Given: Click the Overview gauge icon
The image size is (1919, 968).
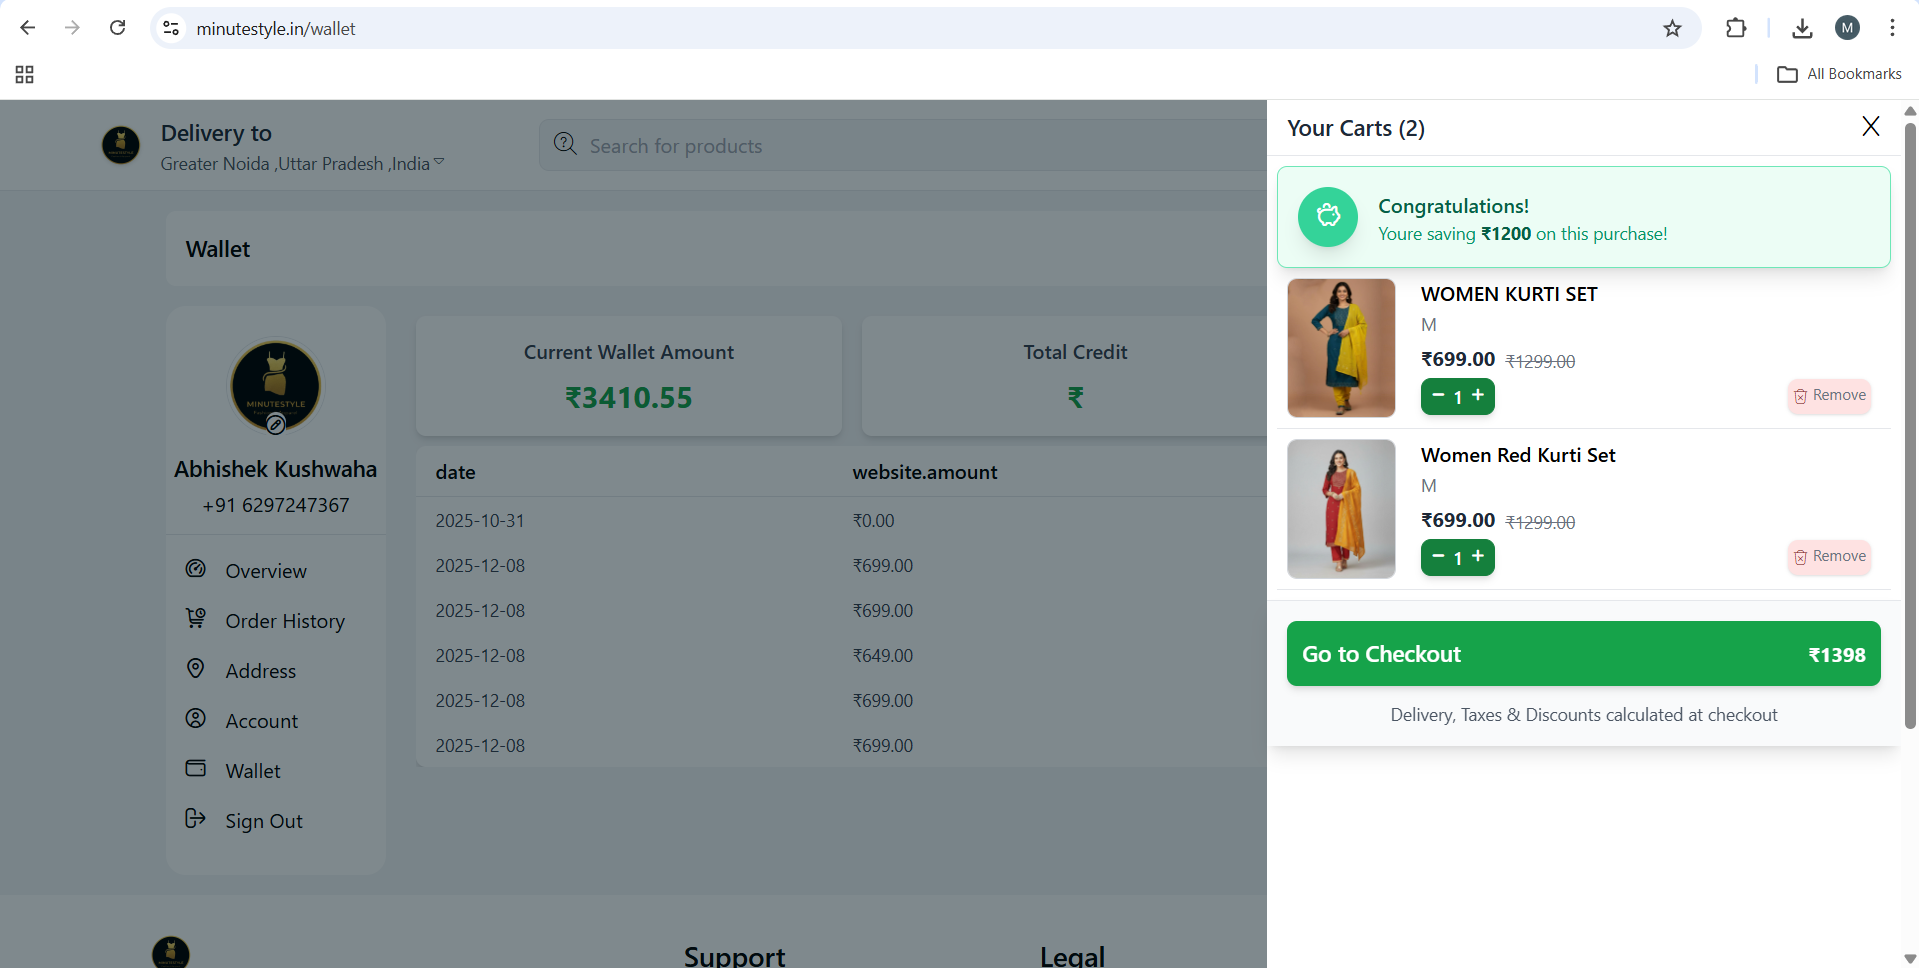Looking at the screenshot, I should click(x=196, y=569).
